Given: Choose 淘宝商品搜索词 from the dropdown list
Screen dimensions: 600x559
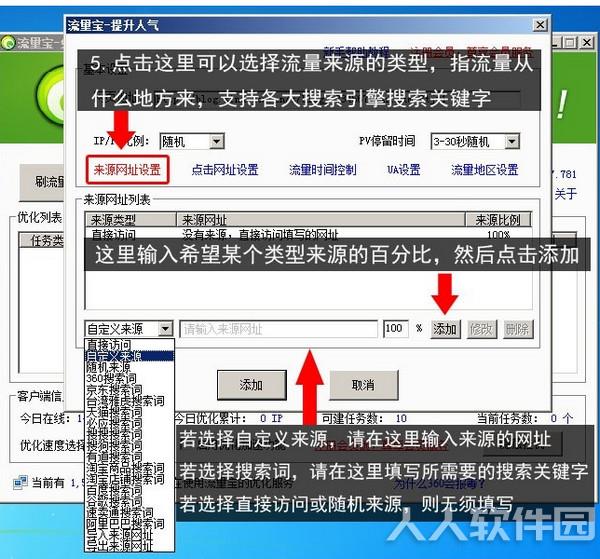Looking at the screenshot, I should coord(130,468).
